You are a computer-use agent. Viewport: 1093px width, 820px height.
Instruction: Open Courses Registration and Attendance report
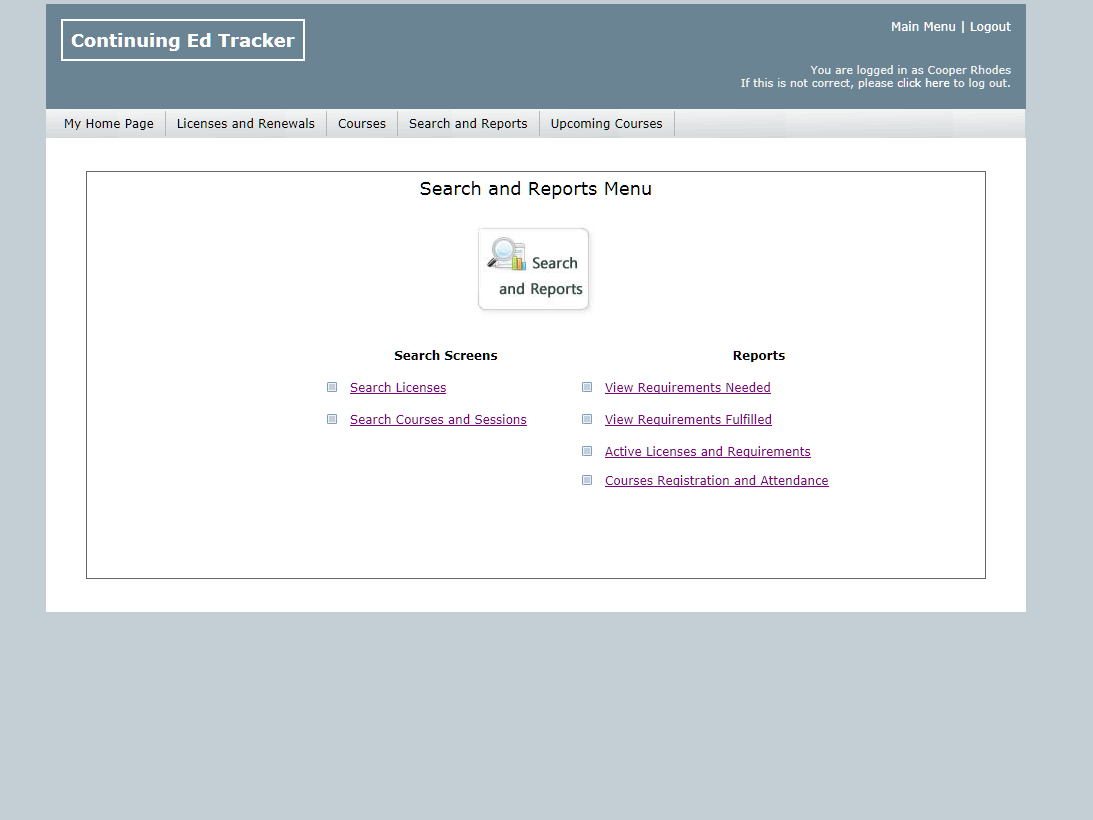(x=716, y=481)
